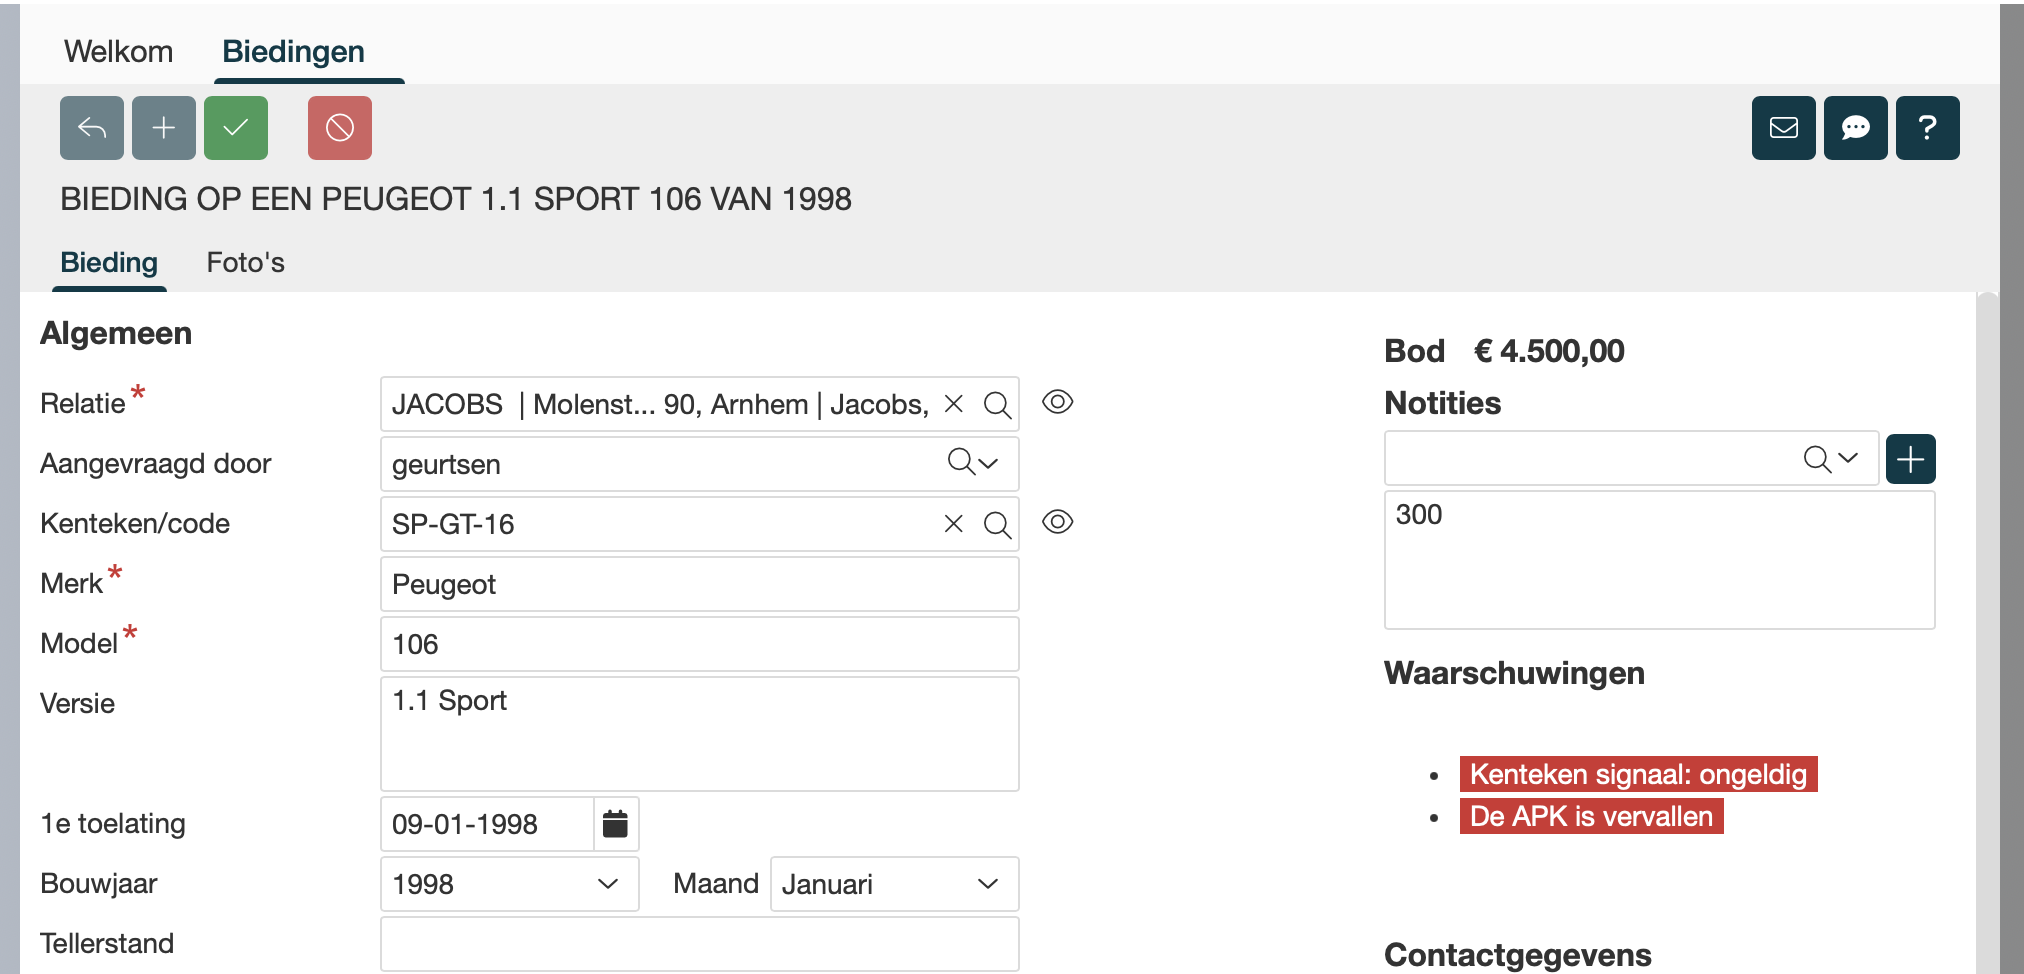The width and height of the screenshot is (2024, 974).
Task: Switch to the Welkom tab
Action: [x=118, y=52]
